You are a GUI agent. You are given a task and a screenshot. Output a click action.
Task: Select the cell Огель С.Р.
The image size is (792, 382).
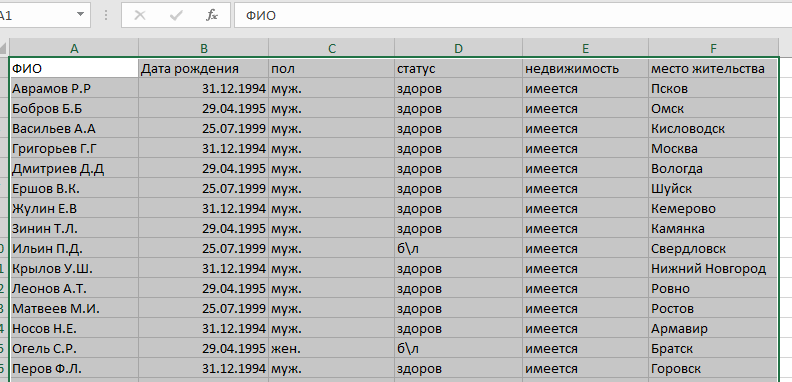tap(74, 349)
